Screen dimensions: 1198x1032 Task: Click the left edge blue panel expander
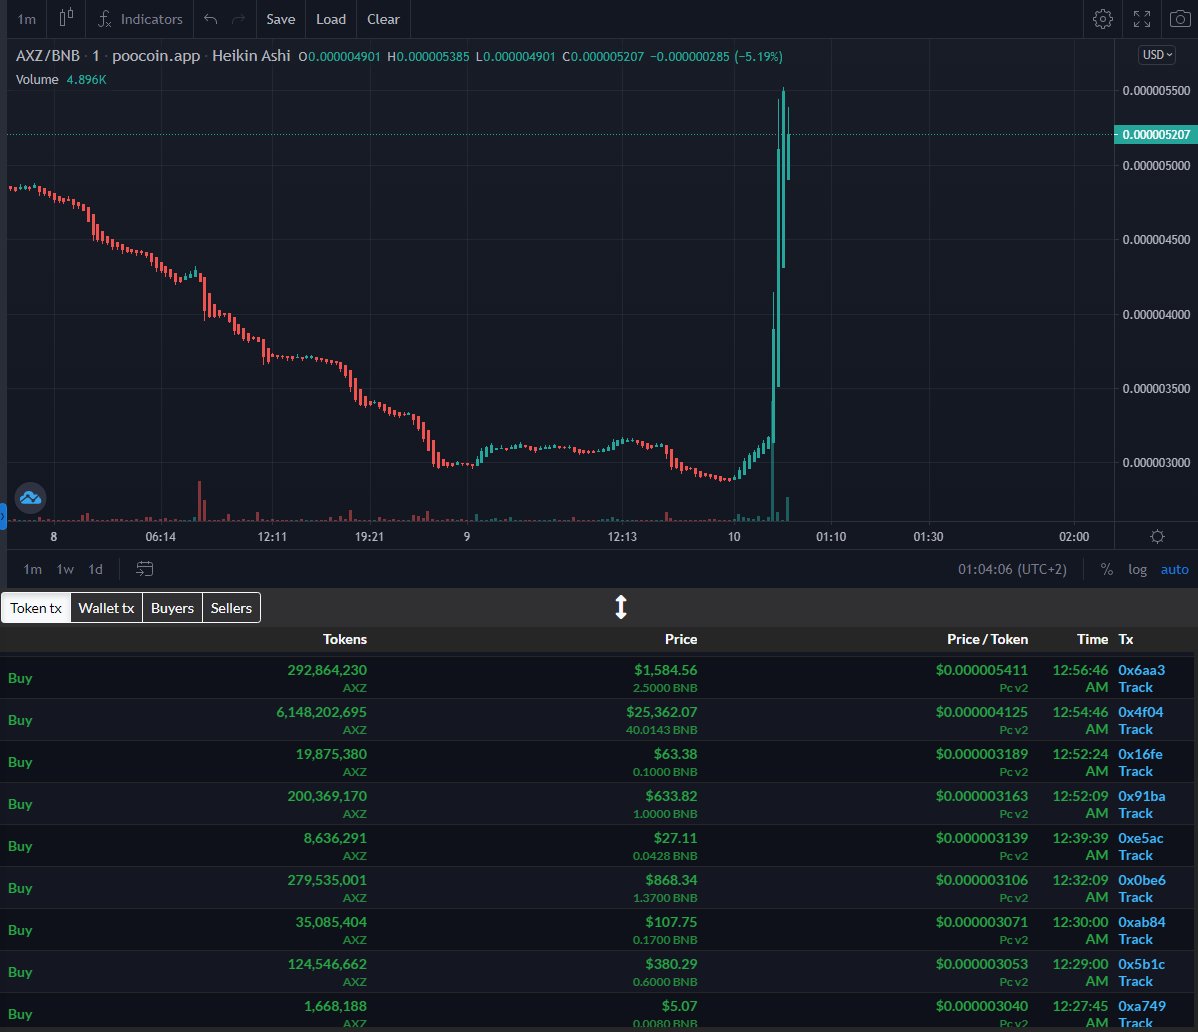pos(3,516)
